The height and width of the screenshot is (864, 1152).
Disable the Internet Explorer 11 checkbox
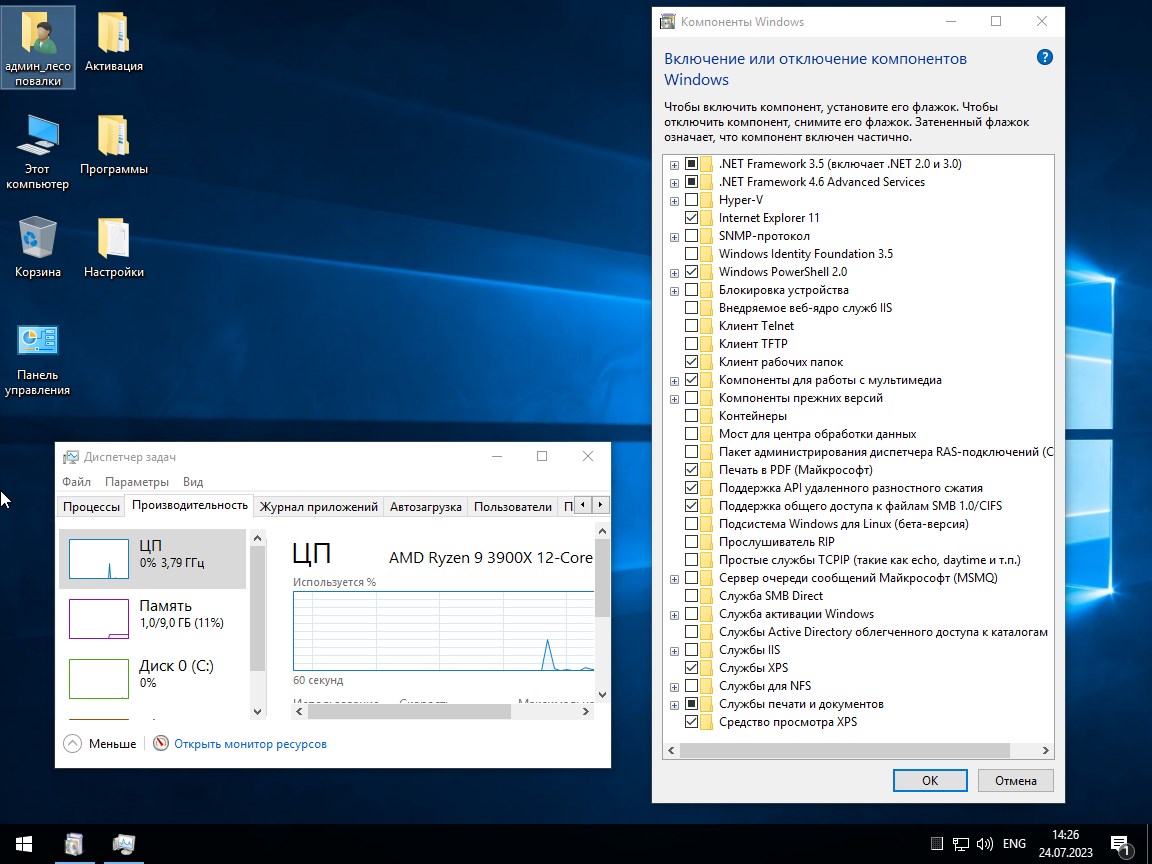[691, 217]
